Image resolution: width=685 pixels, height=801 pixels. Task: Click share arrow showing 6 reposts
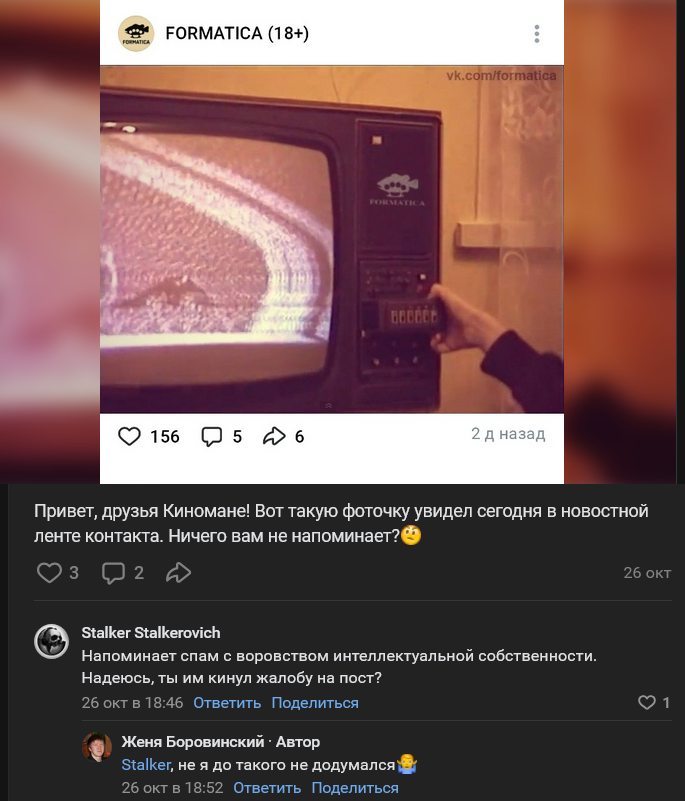(x=274, y=436)
